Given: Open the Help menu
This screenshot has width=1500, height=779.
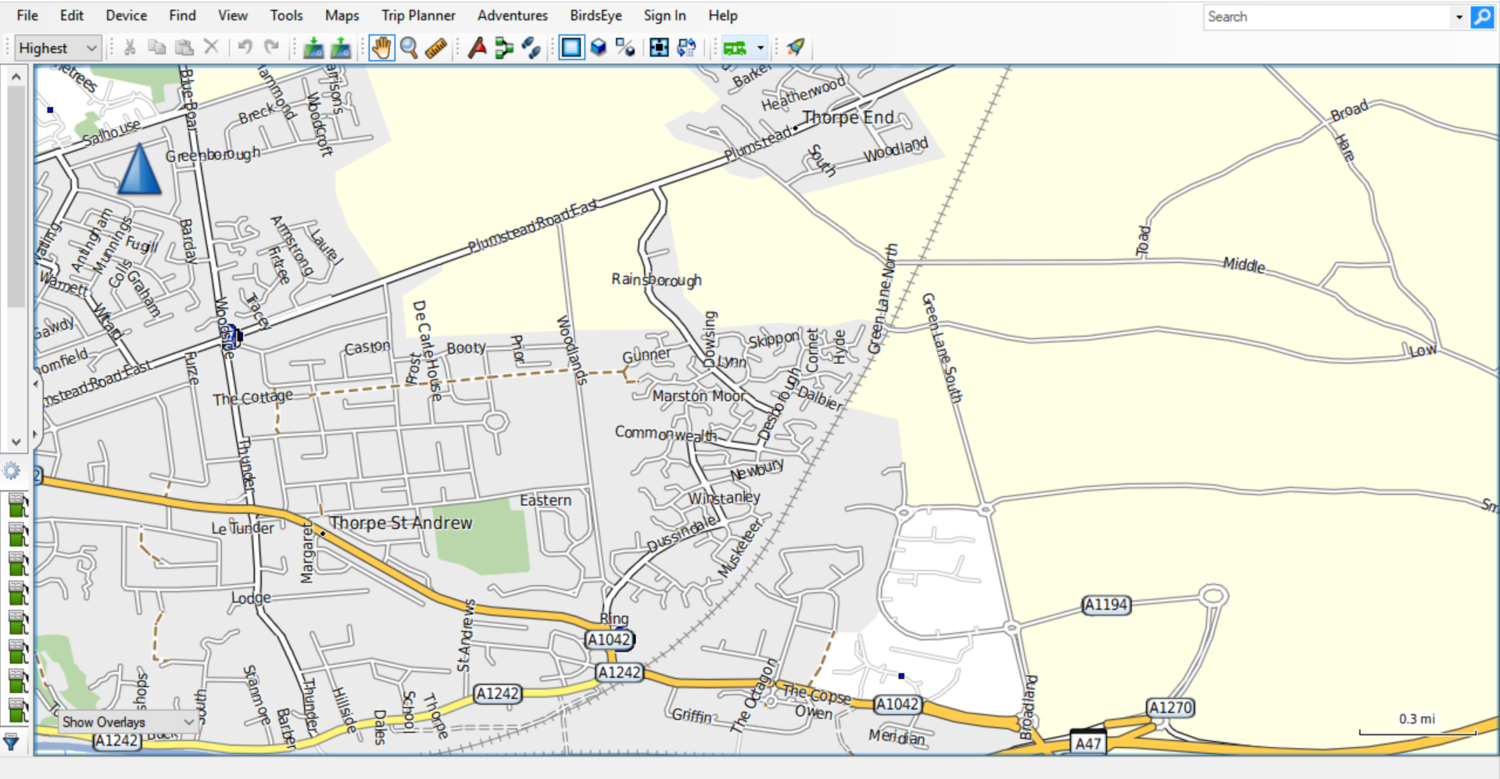Looking at the screenshot, I should click(723, 15).
